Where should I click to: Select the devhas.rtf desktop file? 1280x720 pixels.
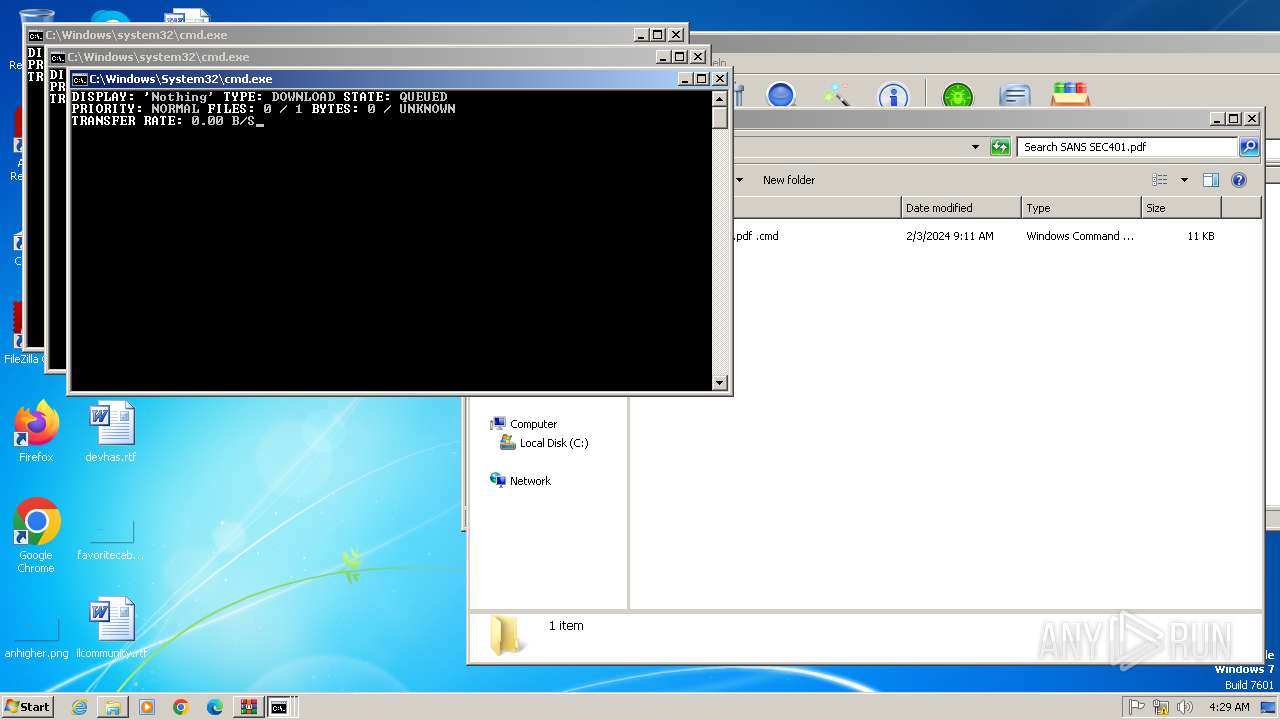point(111,432)
